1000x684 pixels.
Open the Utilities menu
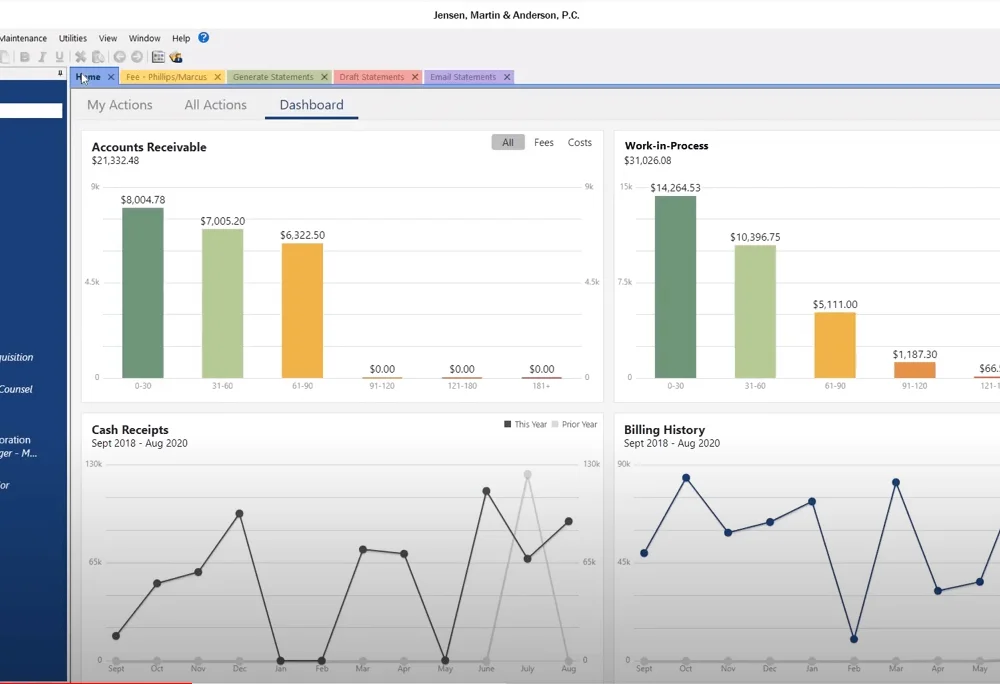[x=73, y=38]
